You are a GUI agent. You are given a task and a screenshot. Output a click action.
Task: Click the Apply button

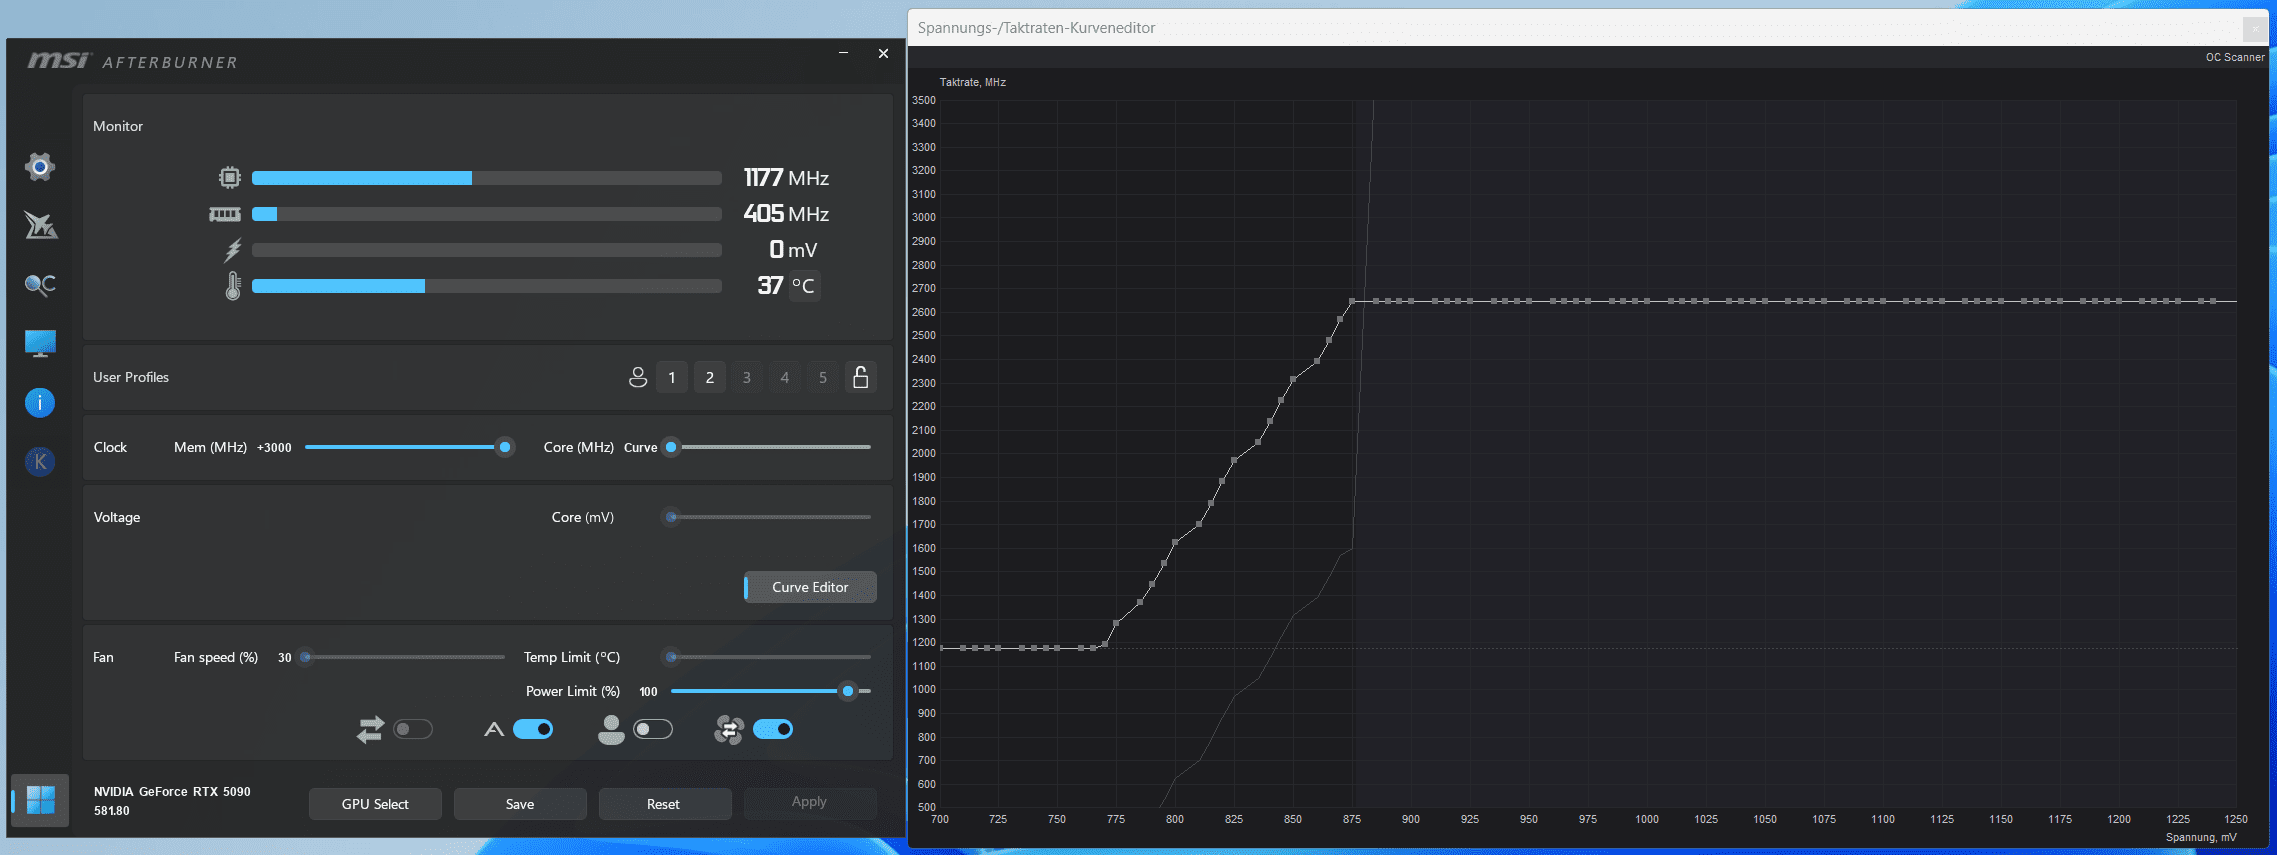point(810,803)
